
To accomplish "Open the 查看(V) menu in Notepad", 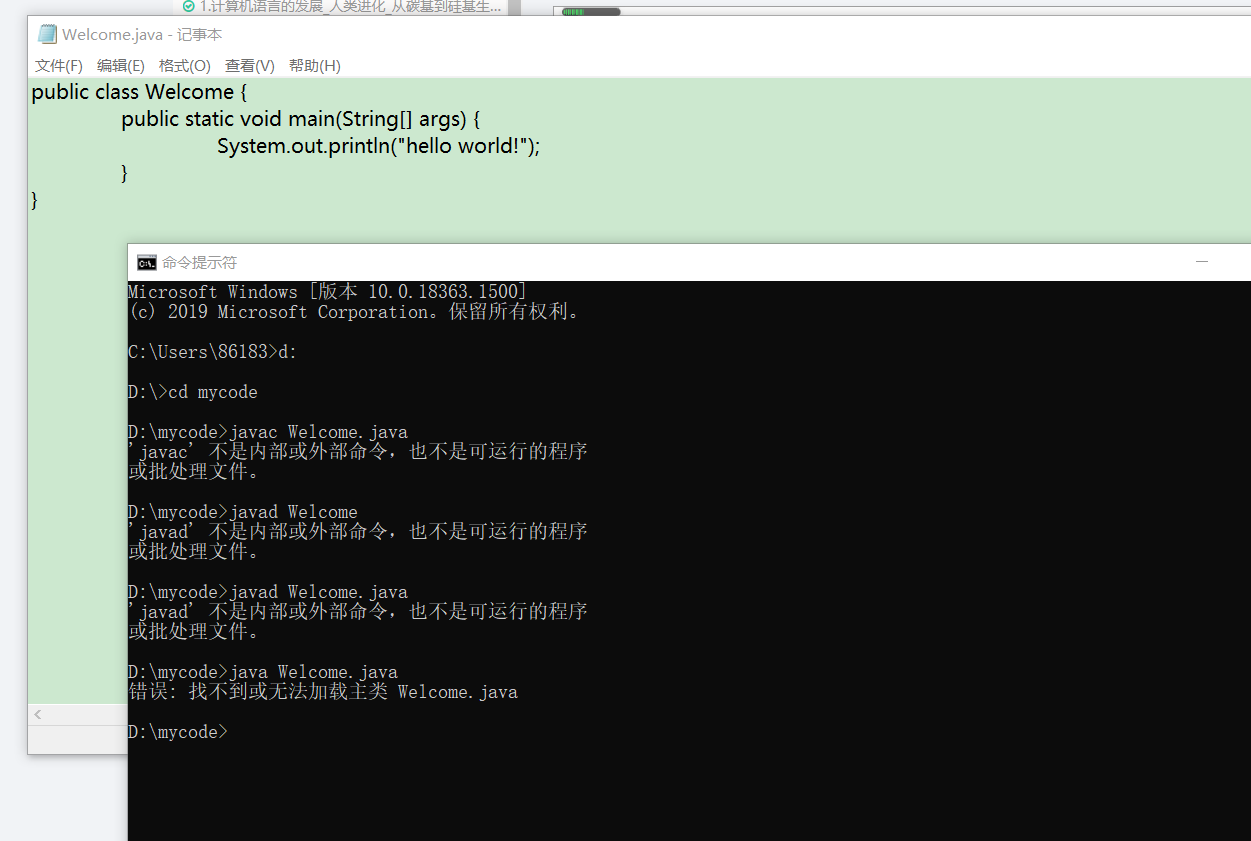I will (249, 66).
